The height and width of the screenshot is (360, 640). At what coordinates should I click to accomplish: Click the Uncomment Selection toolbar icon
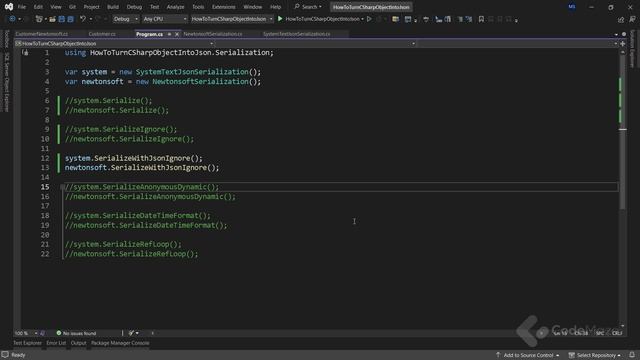coord(469,19)
